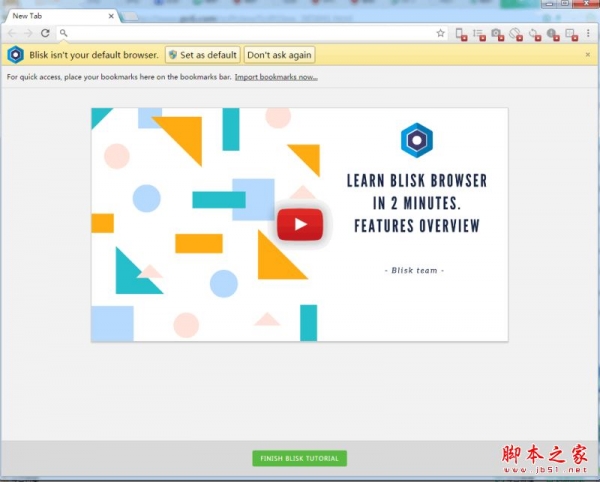Bookmark this page using the star icon
This screenshot has height=482, width=600.
tap(440, 33)
